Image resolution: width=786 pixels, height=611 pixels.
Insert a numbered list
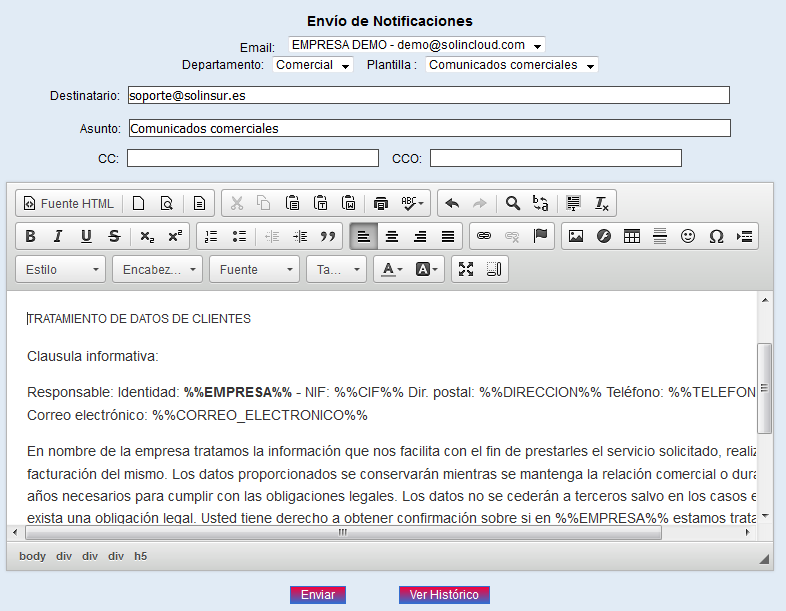[211, 236]
